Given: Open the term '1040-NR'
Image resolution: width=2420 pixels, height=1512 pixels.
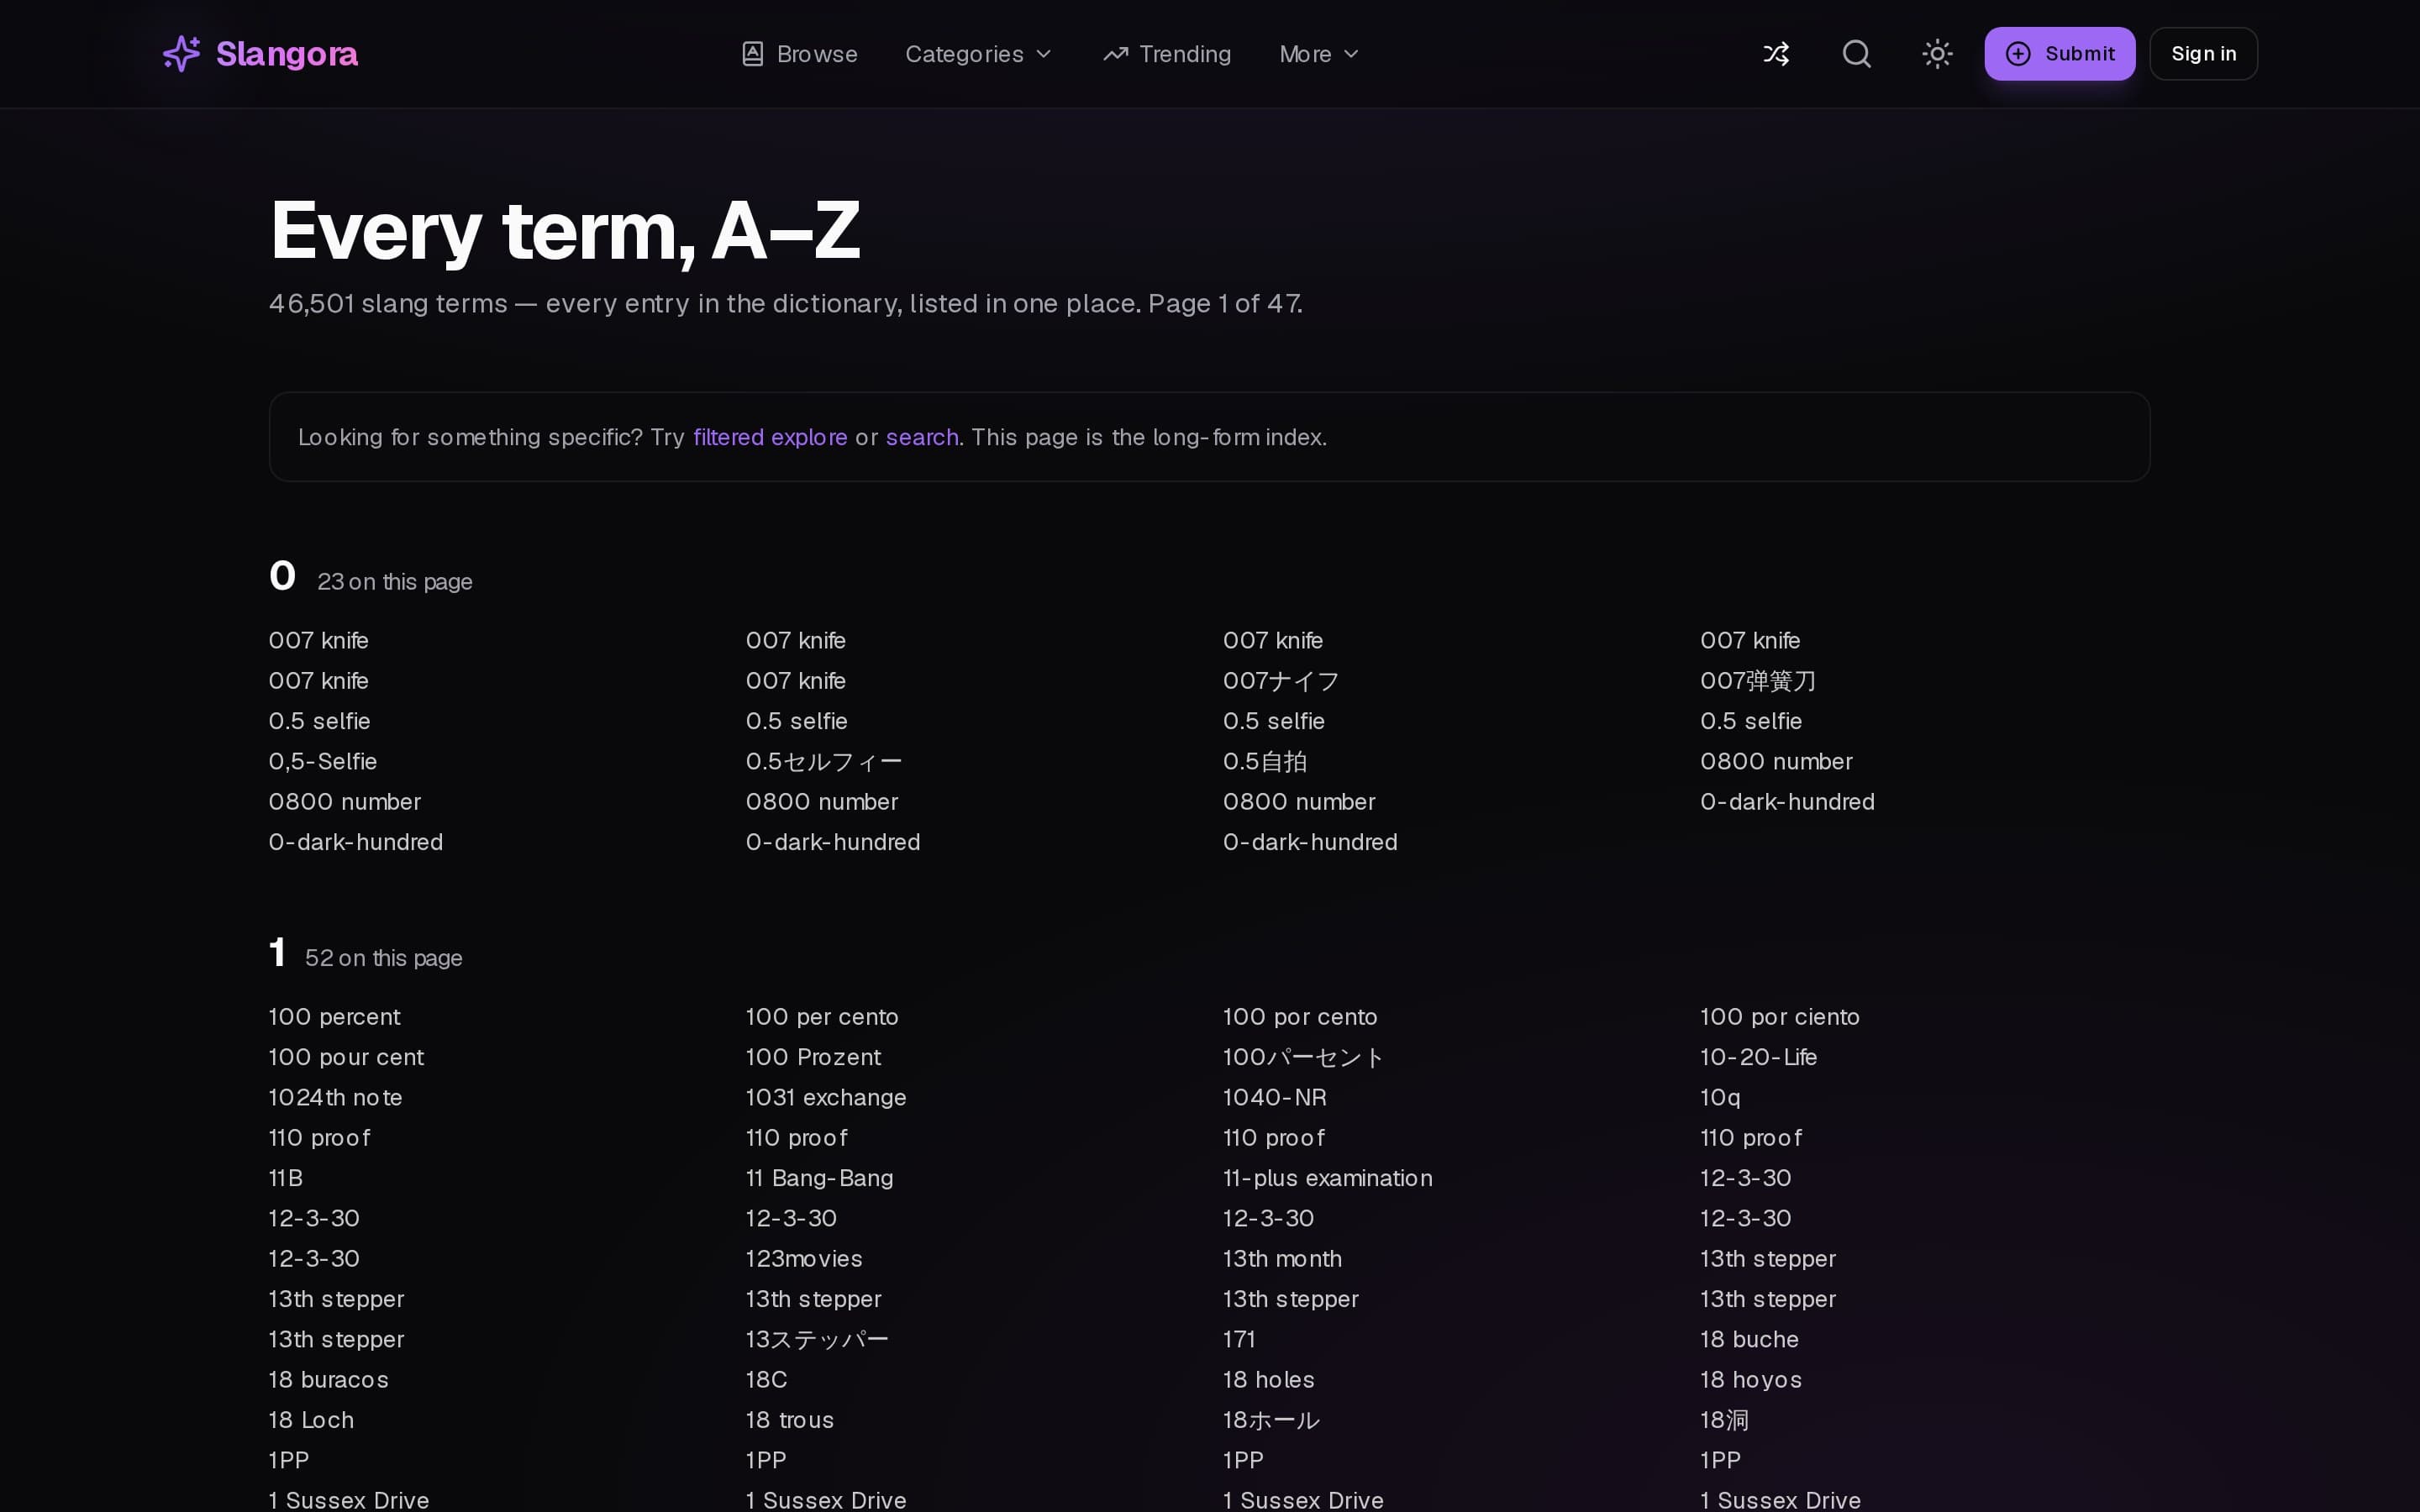Looking at the screenshot, I should 1275,1098.
